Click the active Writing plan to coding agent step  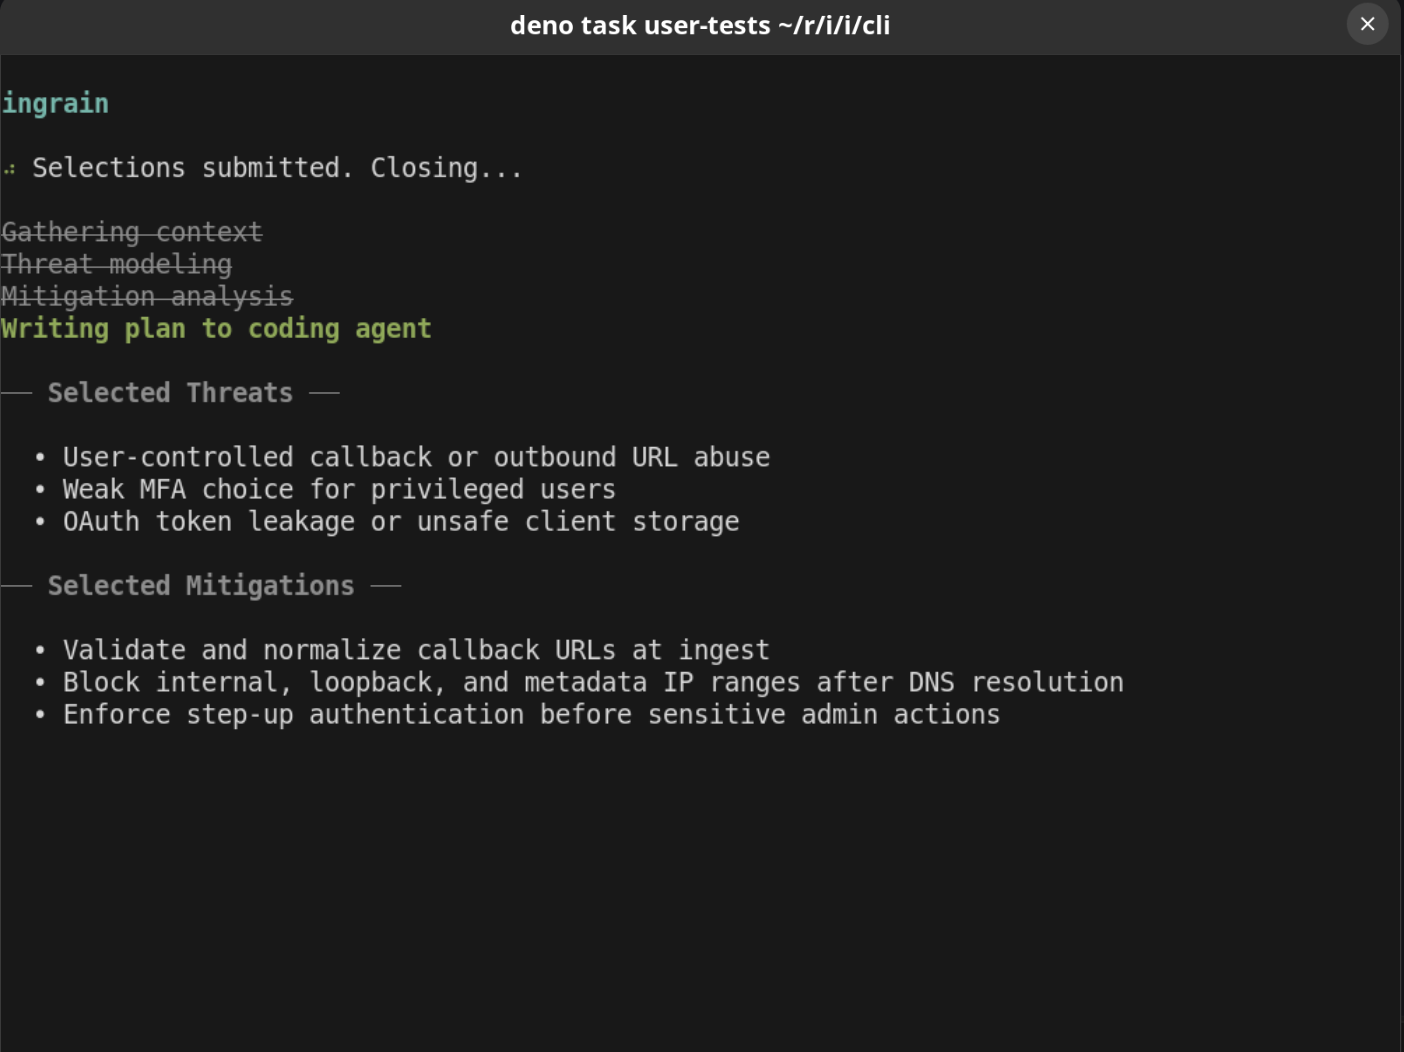point(216,328)
